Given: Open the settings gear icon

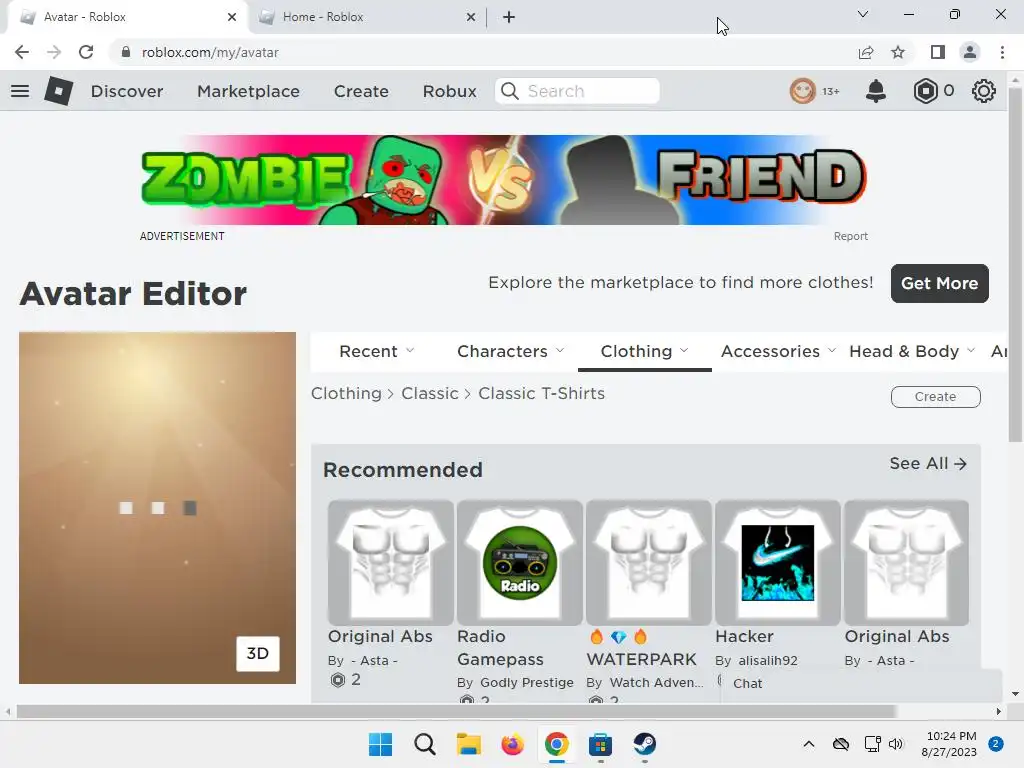Looking at the screenshot, I should coord(984,91).
